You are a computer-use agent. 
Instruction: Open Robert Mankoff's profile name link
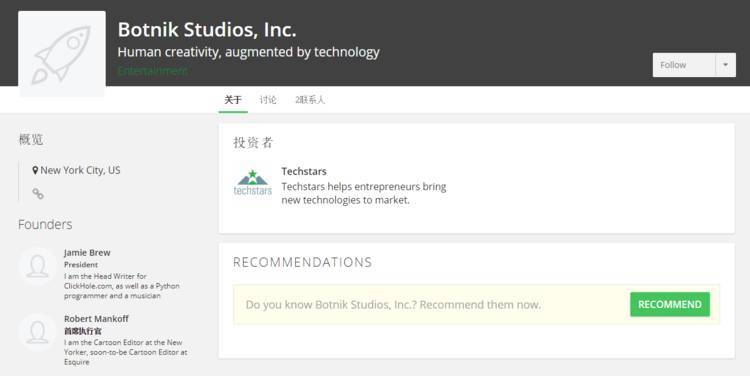[96, 319]
